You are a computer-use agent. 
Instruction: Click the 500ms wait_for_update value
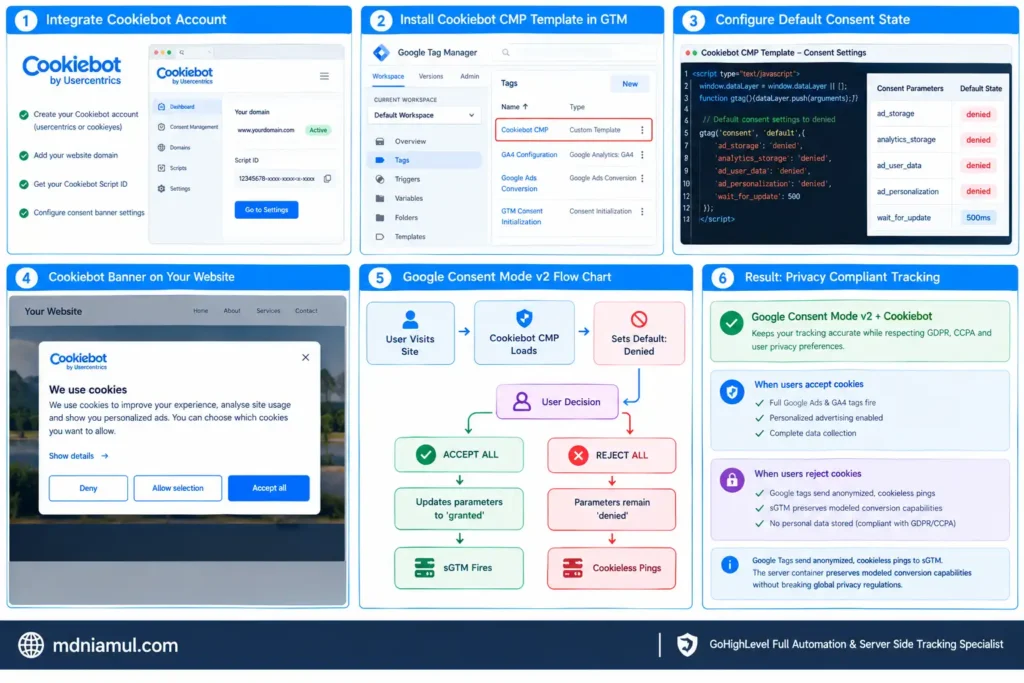[x=978, y=217]
